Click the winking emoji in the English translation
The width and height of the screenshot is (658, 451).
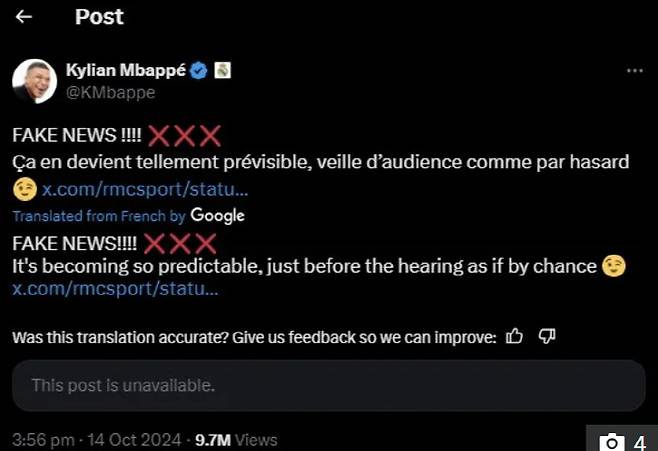(x=613, y=266)
